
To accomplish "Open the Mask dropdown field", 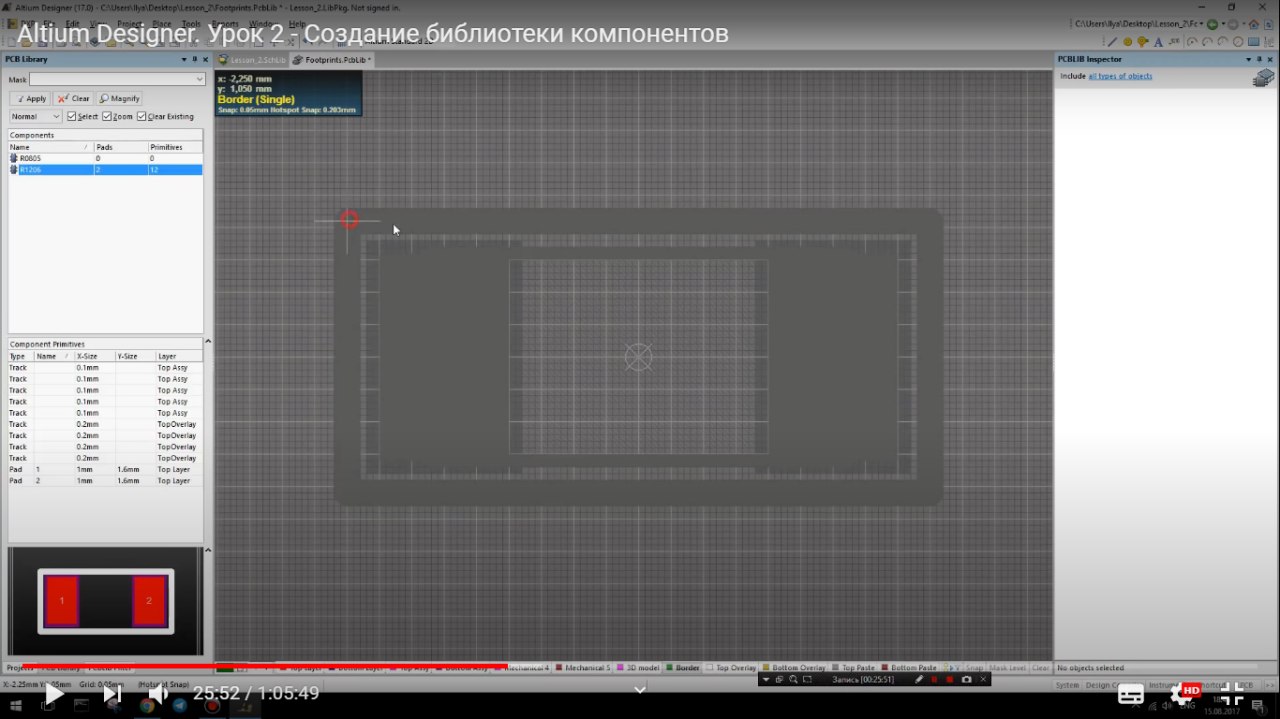I will click(117, 79).
